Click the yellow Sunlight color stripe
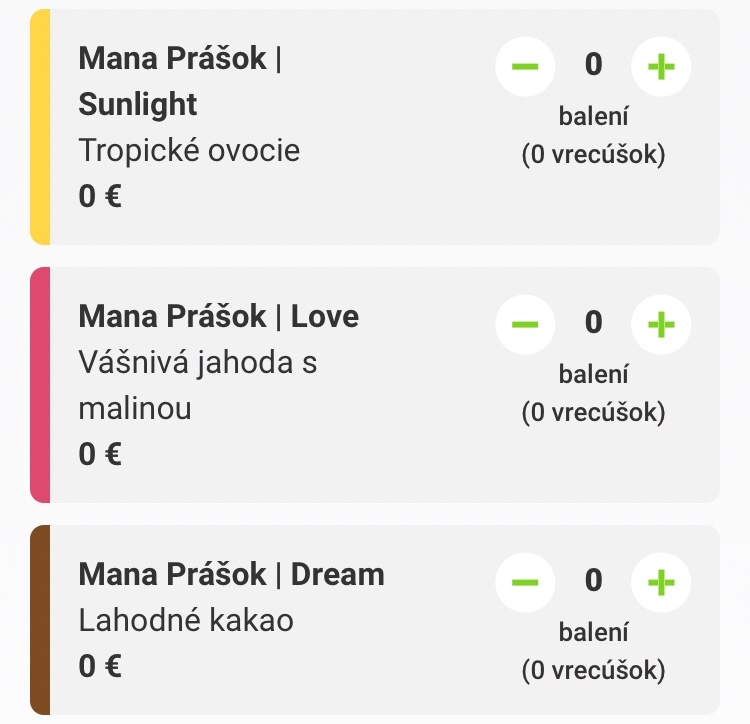 click(x=40, y=127)
